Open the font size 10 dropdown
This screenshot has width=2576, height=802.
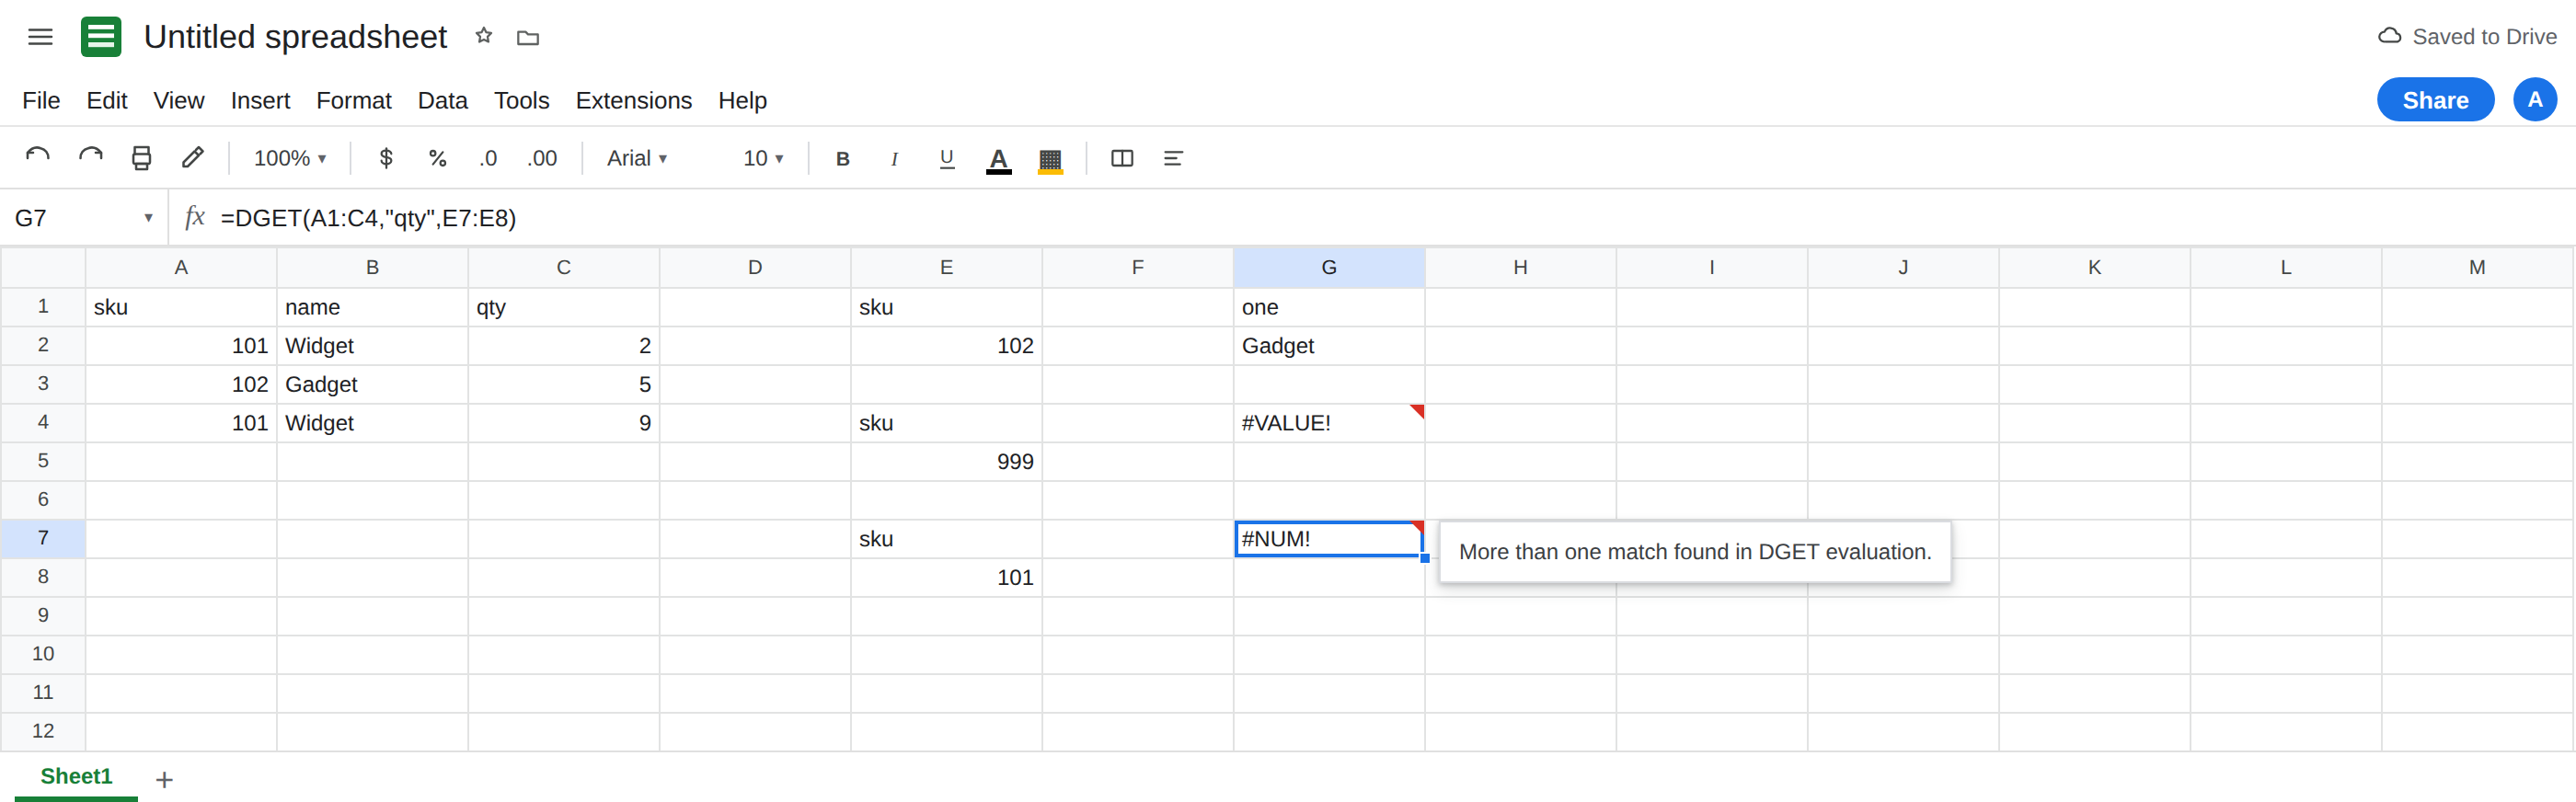(x=763, y=158)
